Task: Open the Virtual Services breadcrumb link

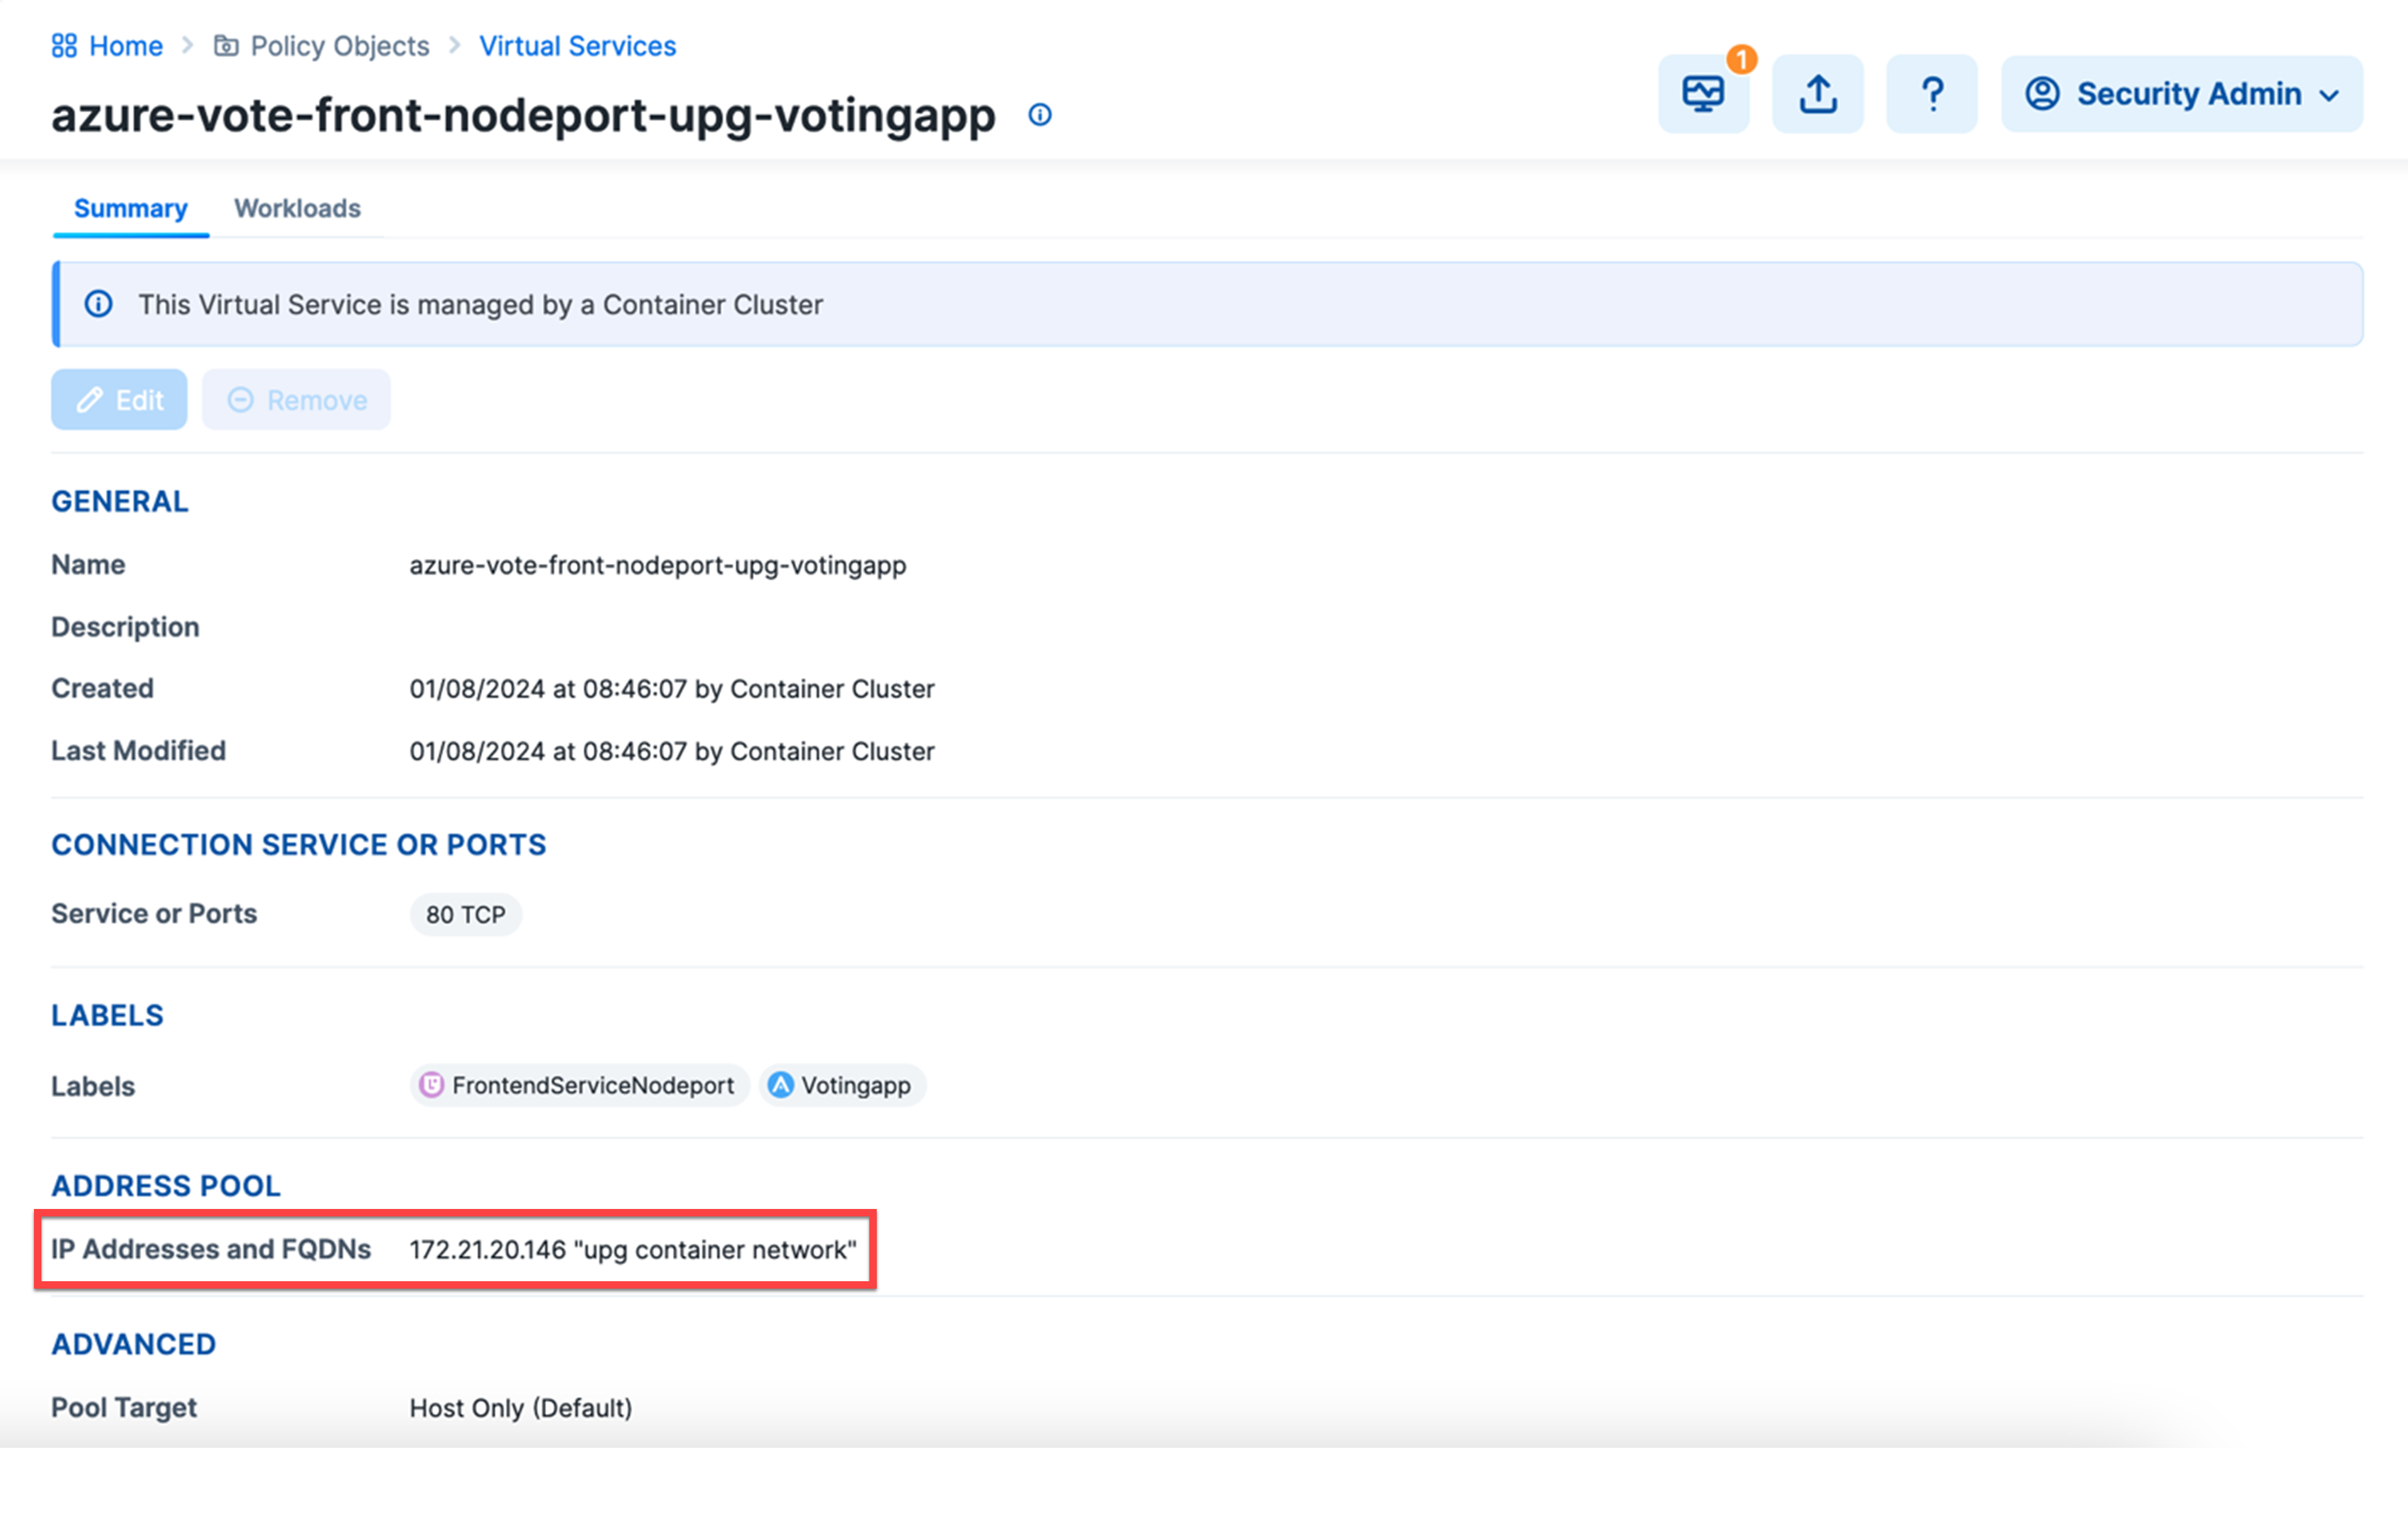Action: click(x=577, y=45)
